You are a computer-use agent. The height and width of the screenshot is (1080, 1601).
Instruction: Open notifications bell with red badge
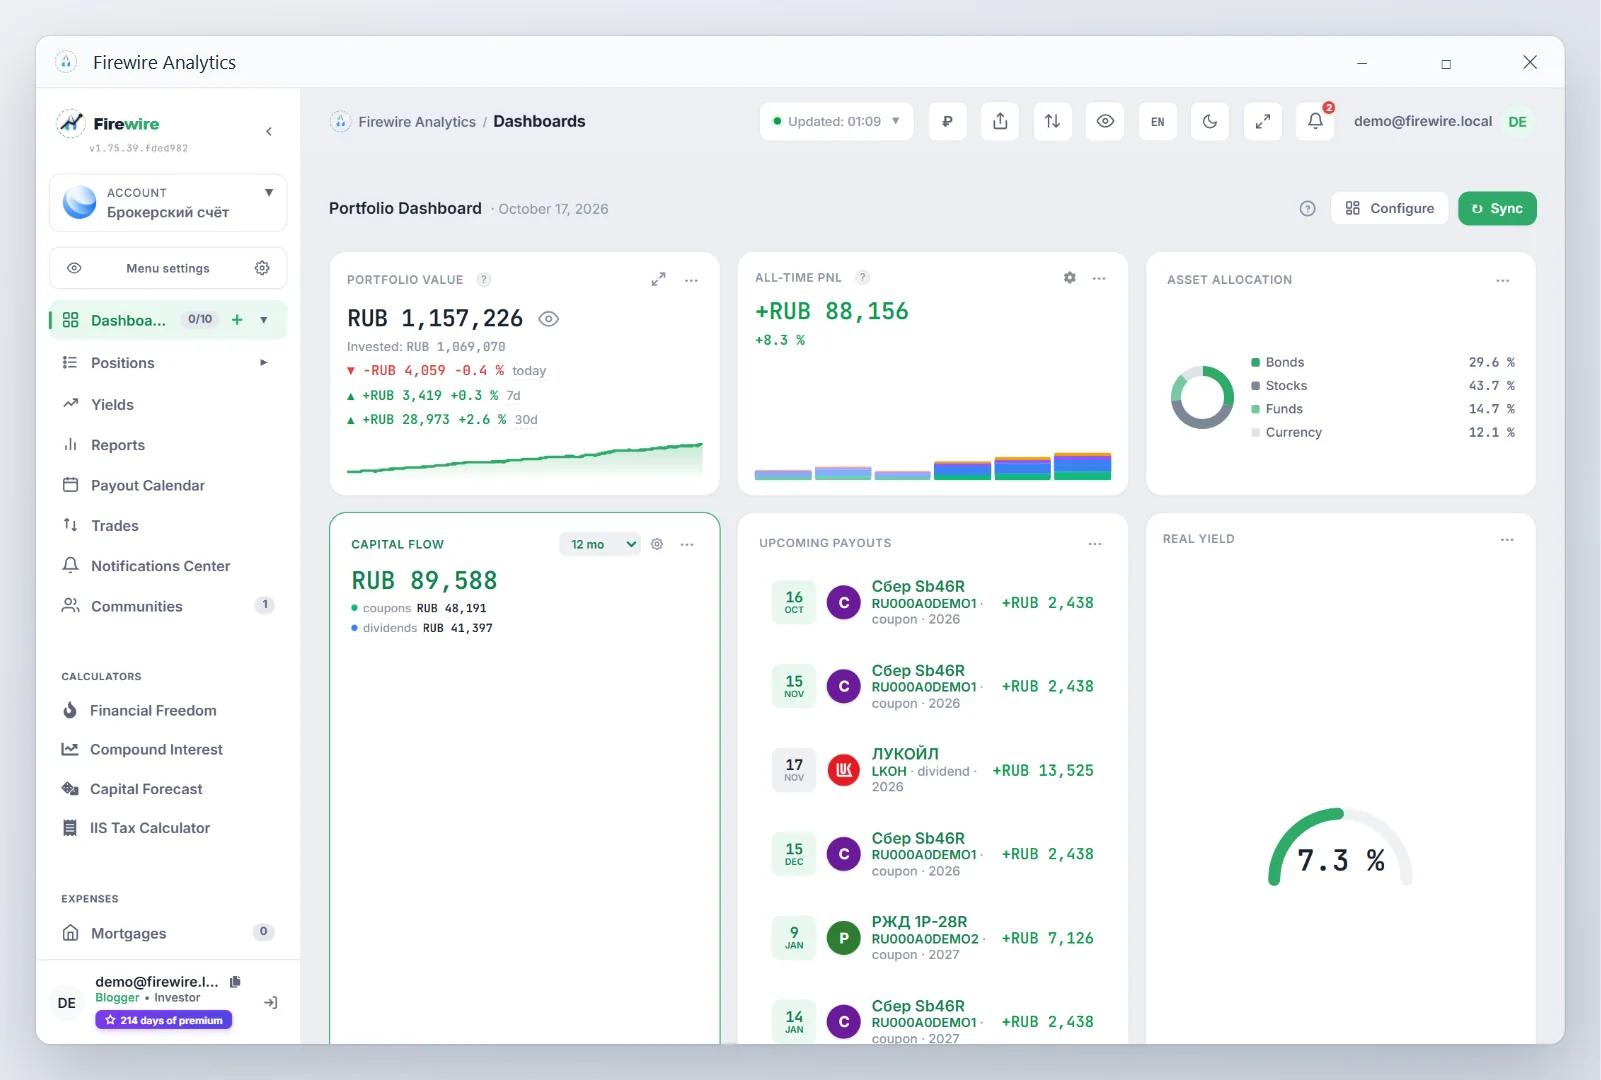pyautogui.click(x=1316, y=121)
